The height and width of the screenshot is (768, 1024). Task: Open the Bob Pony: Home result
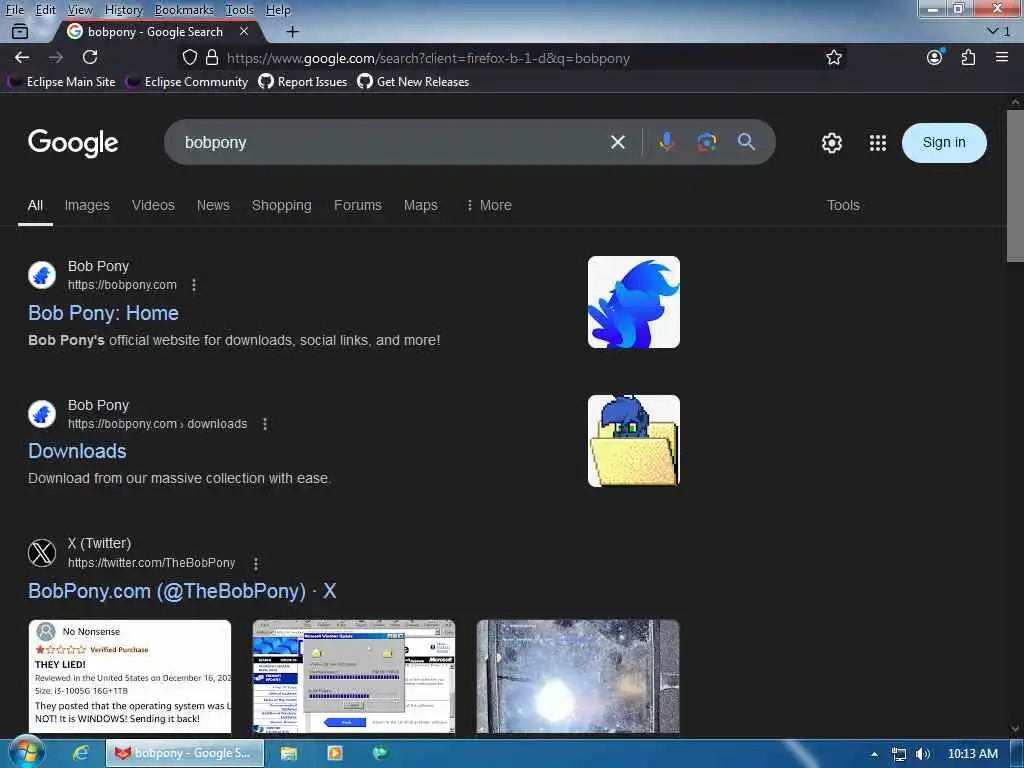click(103, 313)
